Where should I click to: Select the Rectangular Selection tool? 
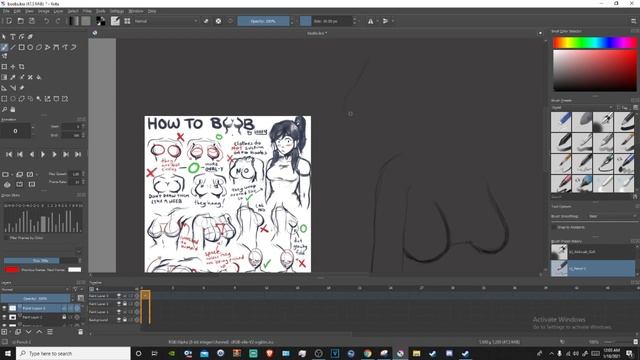4,99
